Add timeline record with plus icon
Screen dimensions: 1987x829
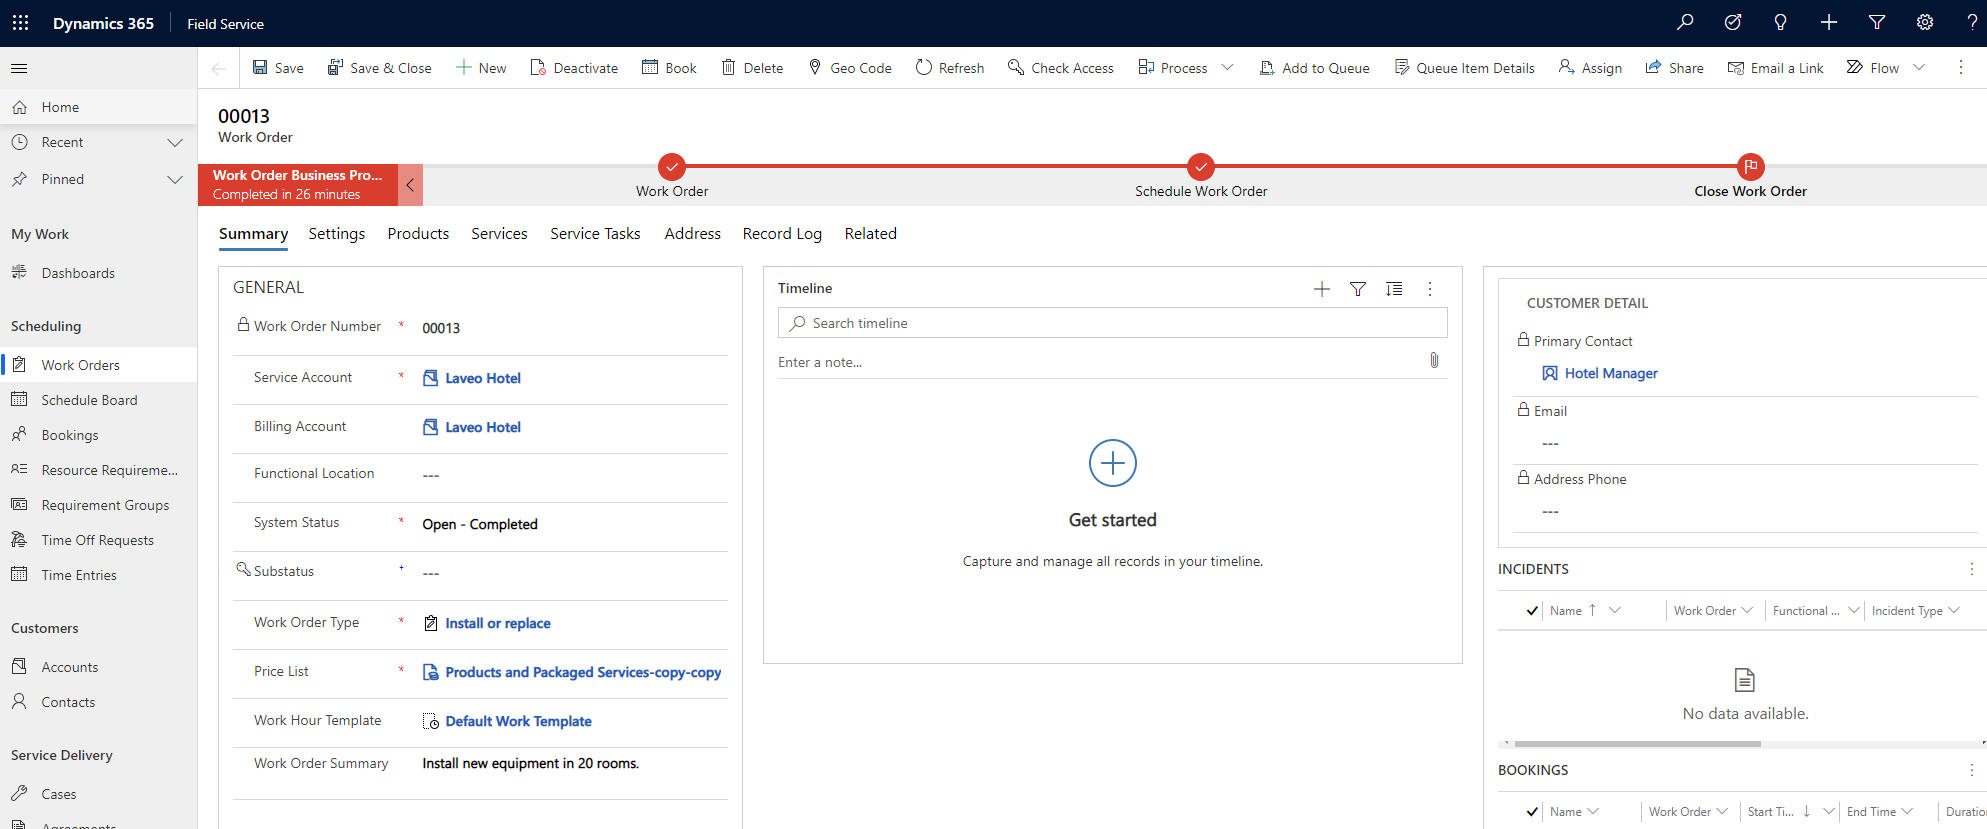(x=1321, y=289)
